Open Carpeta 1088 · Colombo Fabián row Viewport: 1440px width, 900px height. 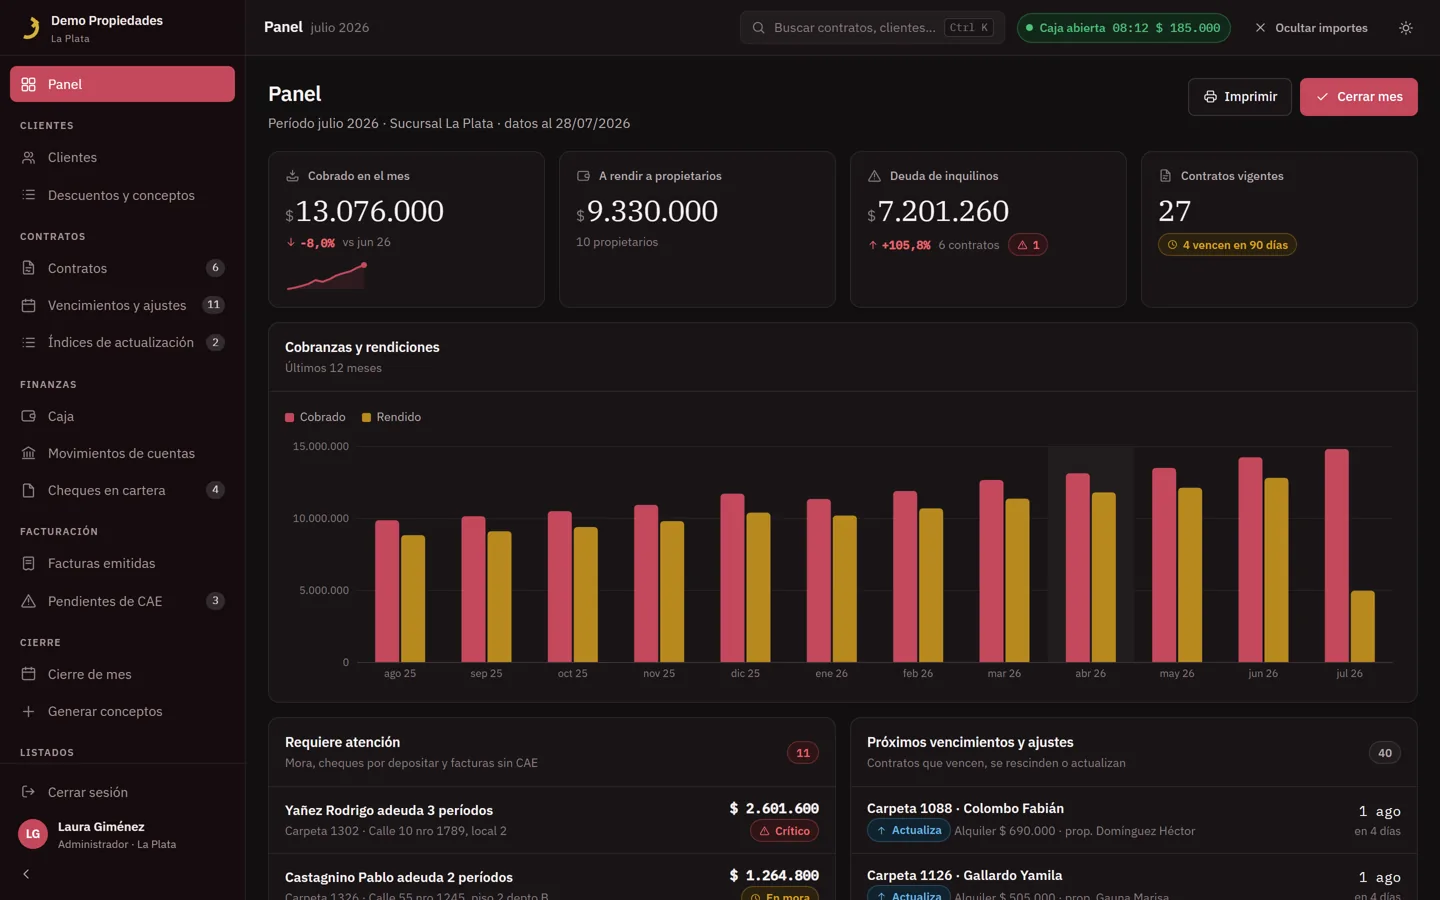1134,820
